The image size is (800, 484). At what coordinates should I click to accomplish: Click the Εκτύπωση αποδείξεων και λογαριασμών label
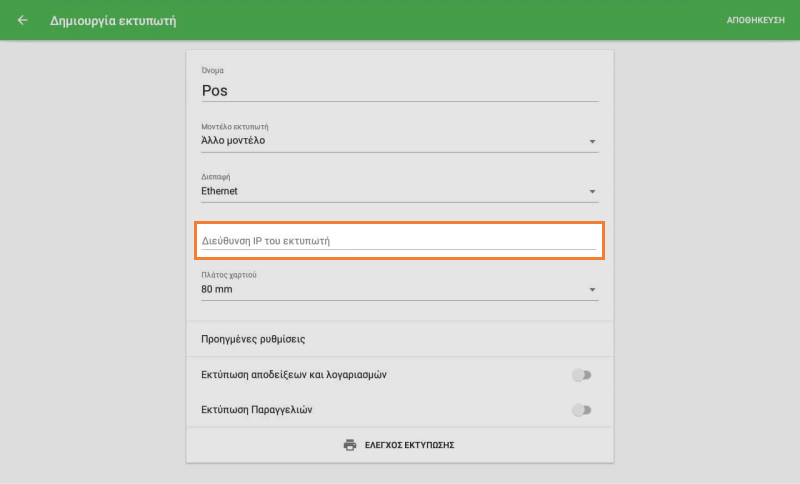tap(294, 375)
